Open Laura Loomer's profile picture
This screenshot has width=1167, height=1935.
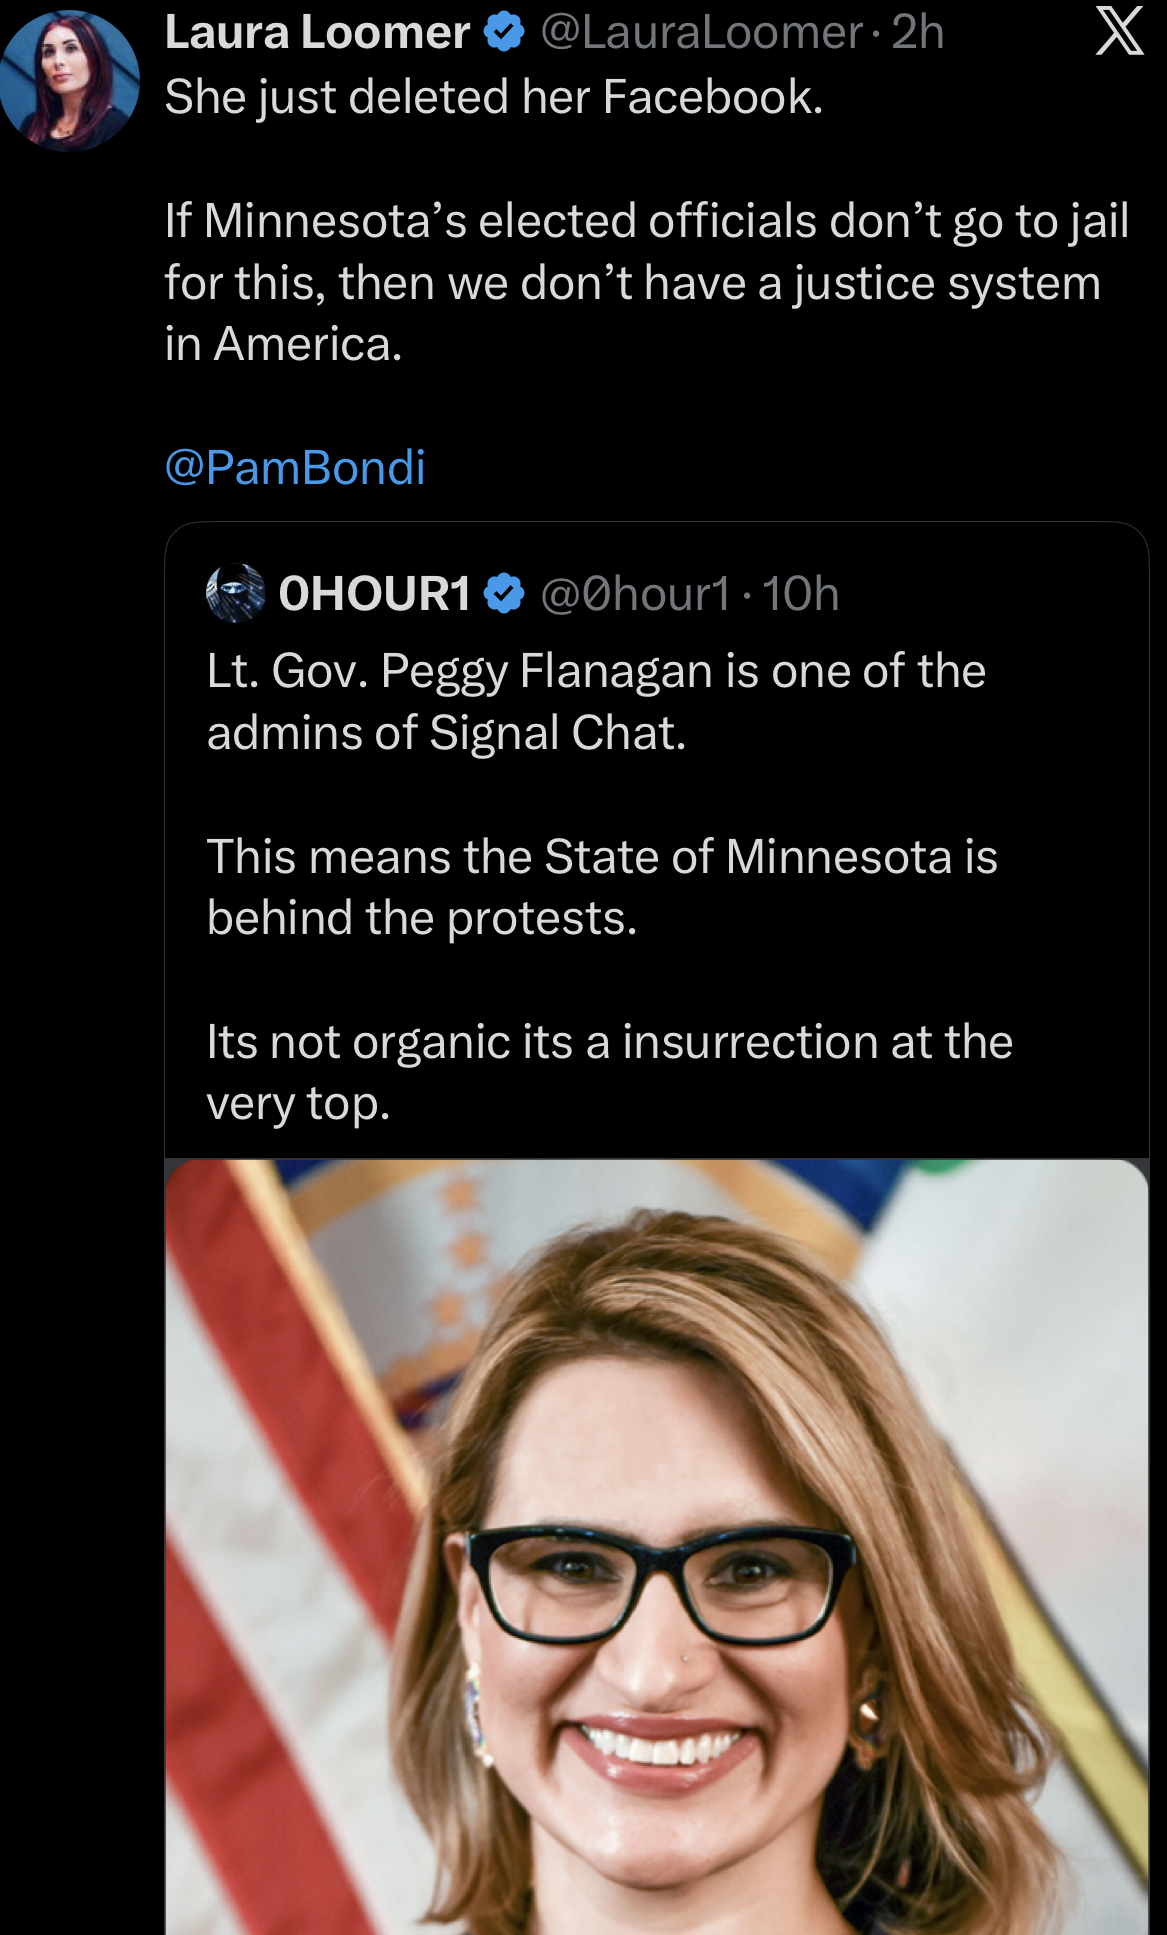69,80
